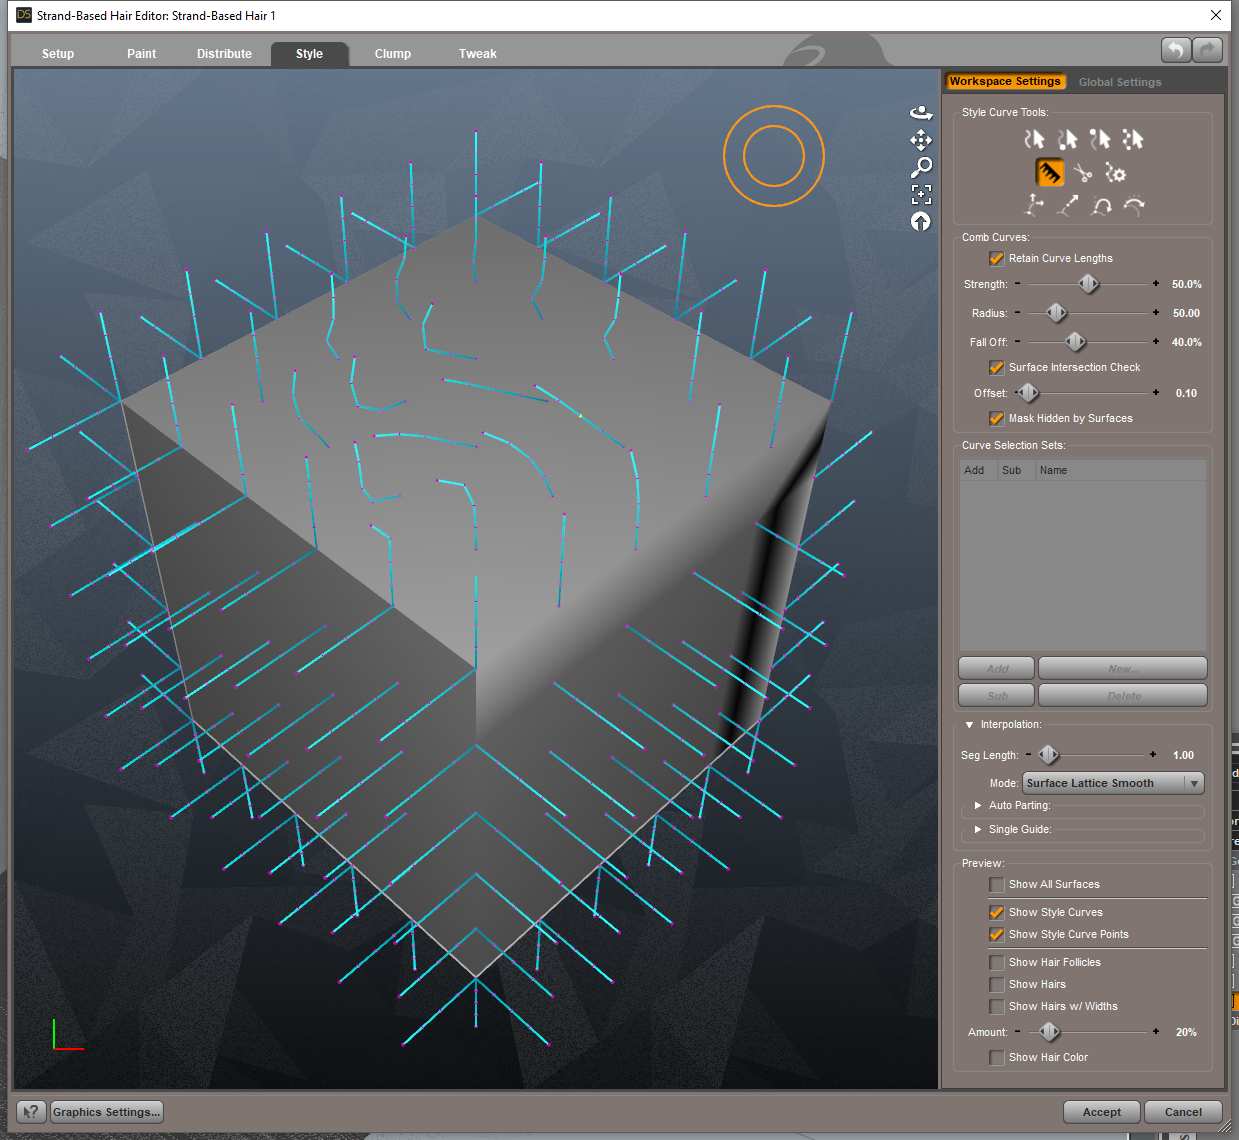Click the Add button below the sets list

[x=997, y=668]
